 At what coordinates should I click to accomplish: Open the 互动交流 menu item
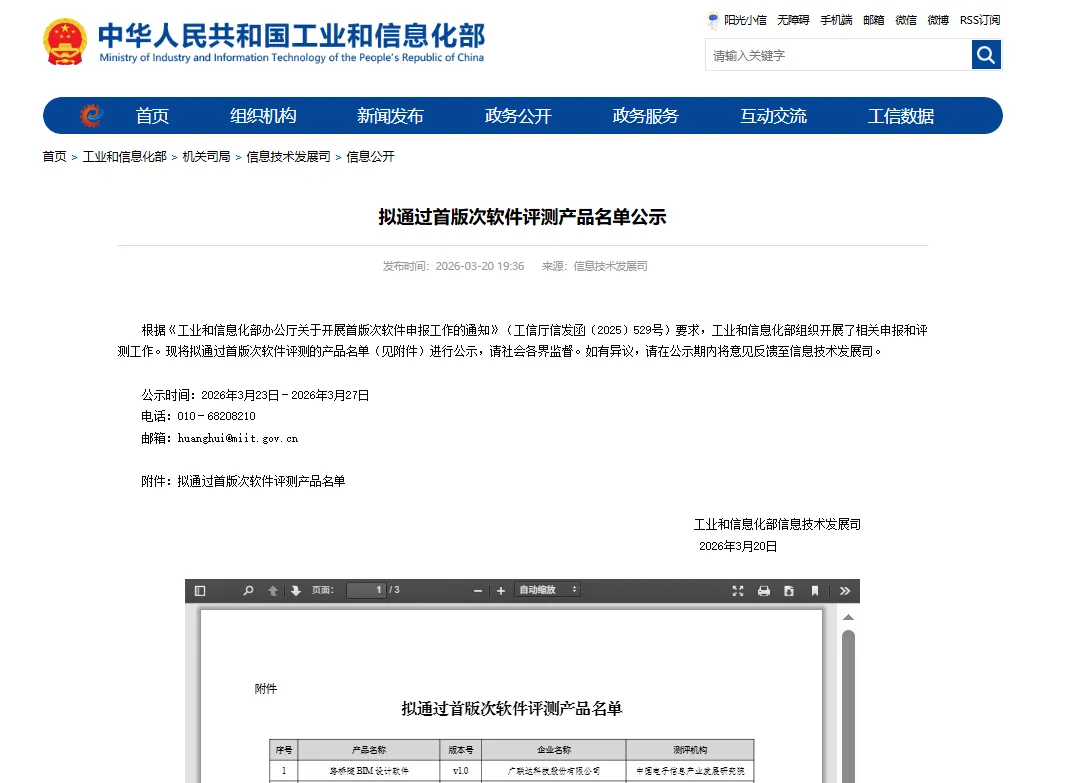773,116
